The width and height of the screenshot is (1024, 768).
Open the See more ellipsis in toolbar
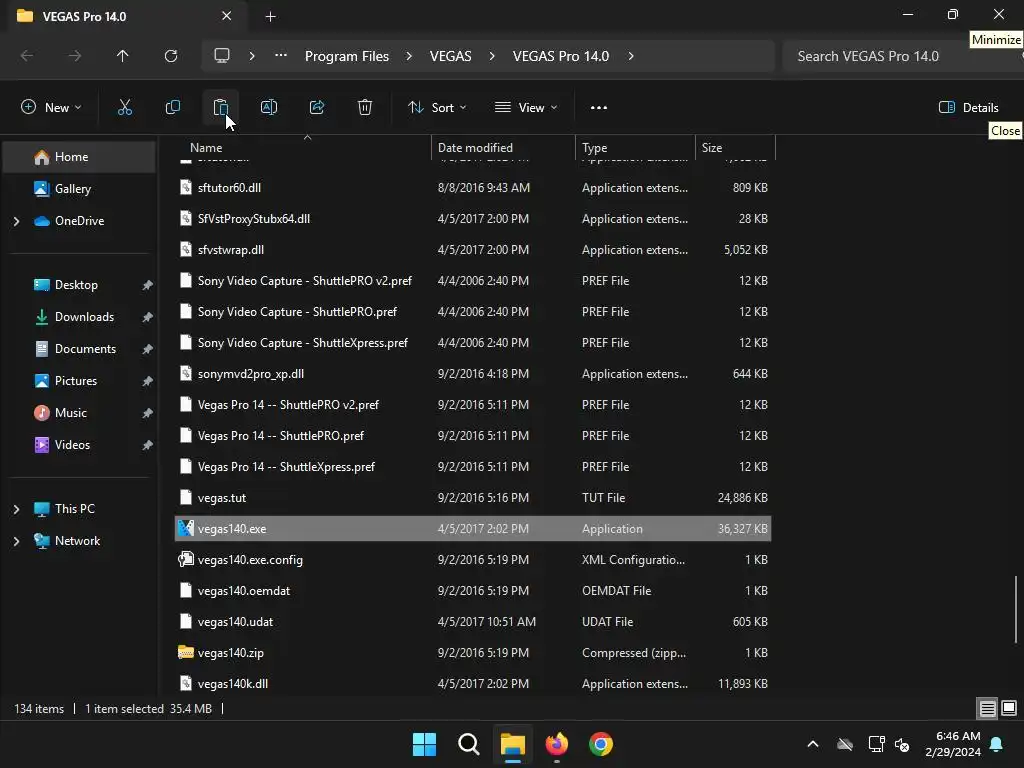[x=598, y=108]
